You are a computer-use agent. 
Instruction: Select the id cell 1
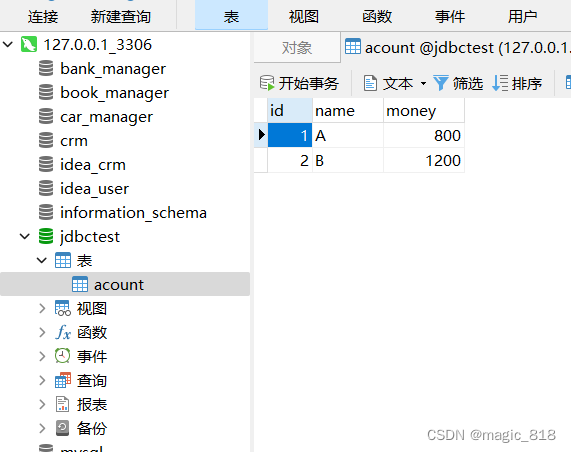pos(290,135)
